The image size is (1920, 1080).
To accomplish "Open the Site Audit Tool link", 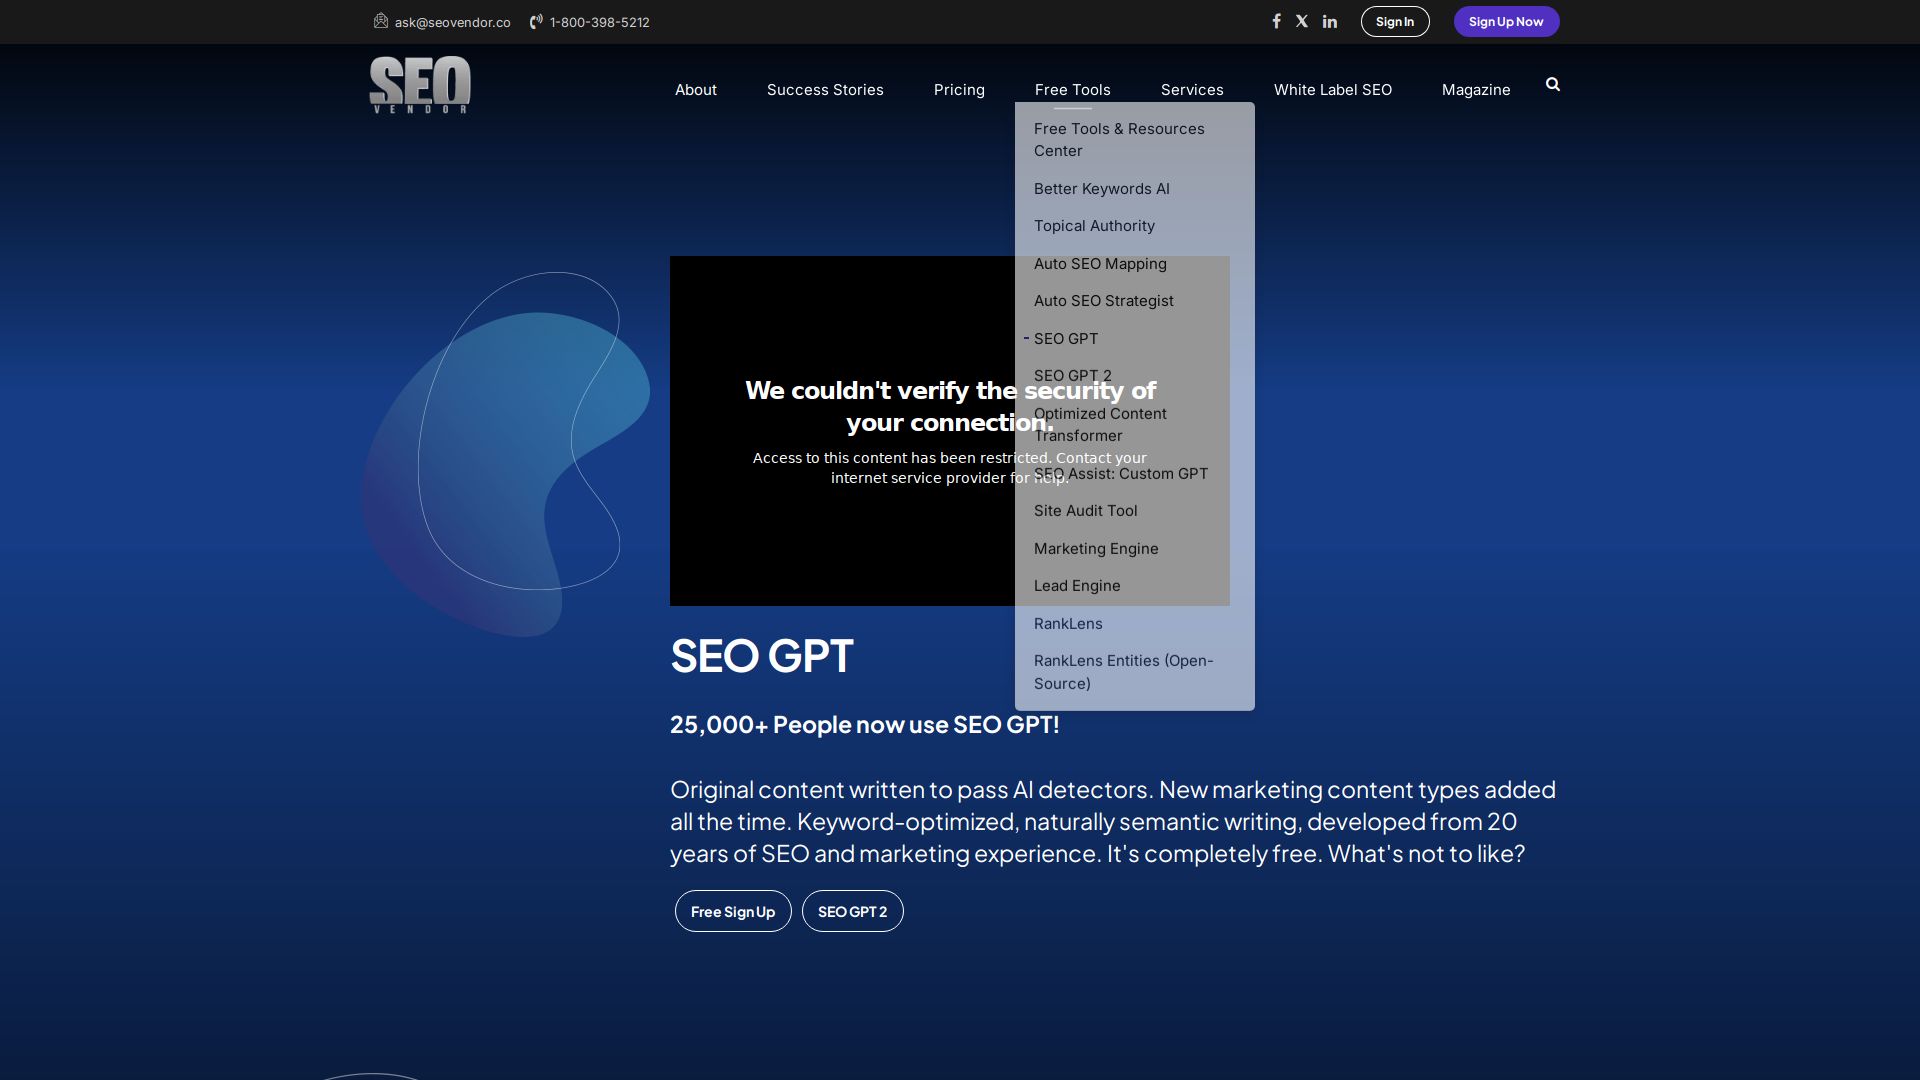I will (x=1085, y=510).
